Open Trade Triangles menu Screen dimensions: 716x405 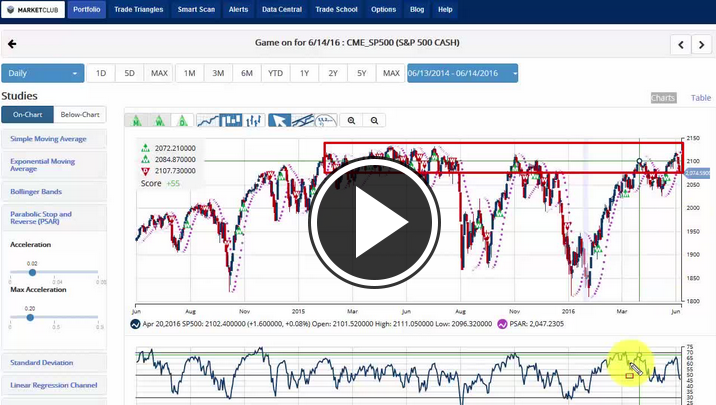138,10
